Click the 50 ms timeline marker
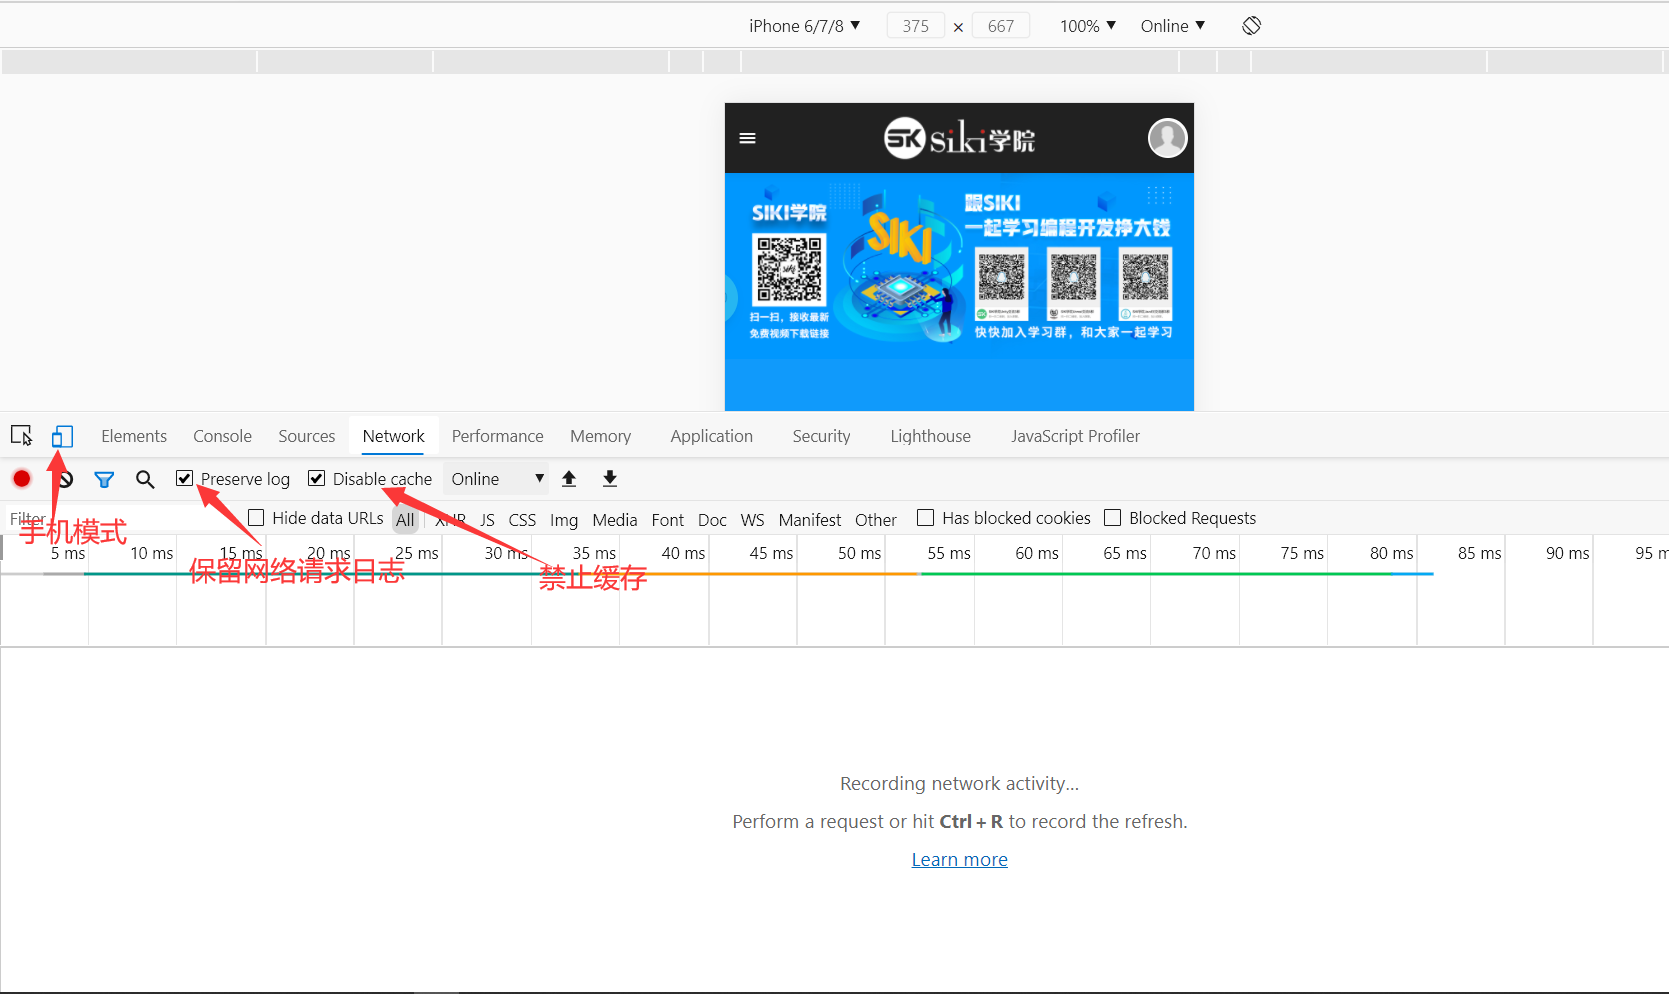The image size is (1669, 994). coord(860,553)
